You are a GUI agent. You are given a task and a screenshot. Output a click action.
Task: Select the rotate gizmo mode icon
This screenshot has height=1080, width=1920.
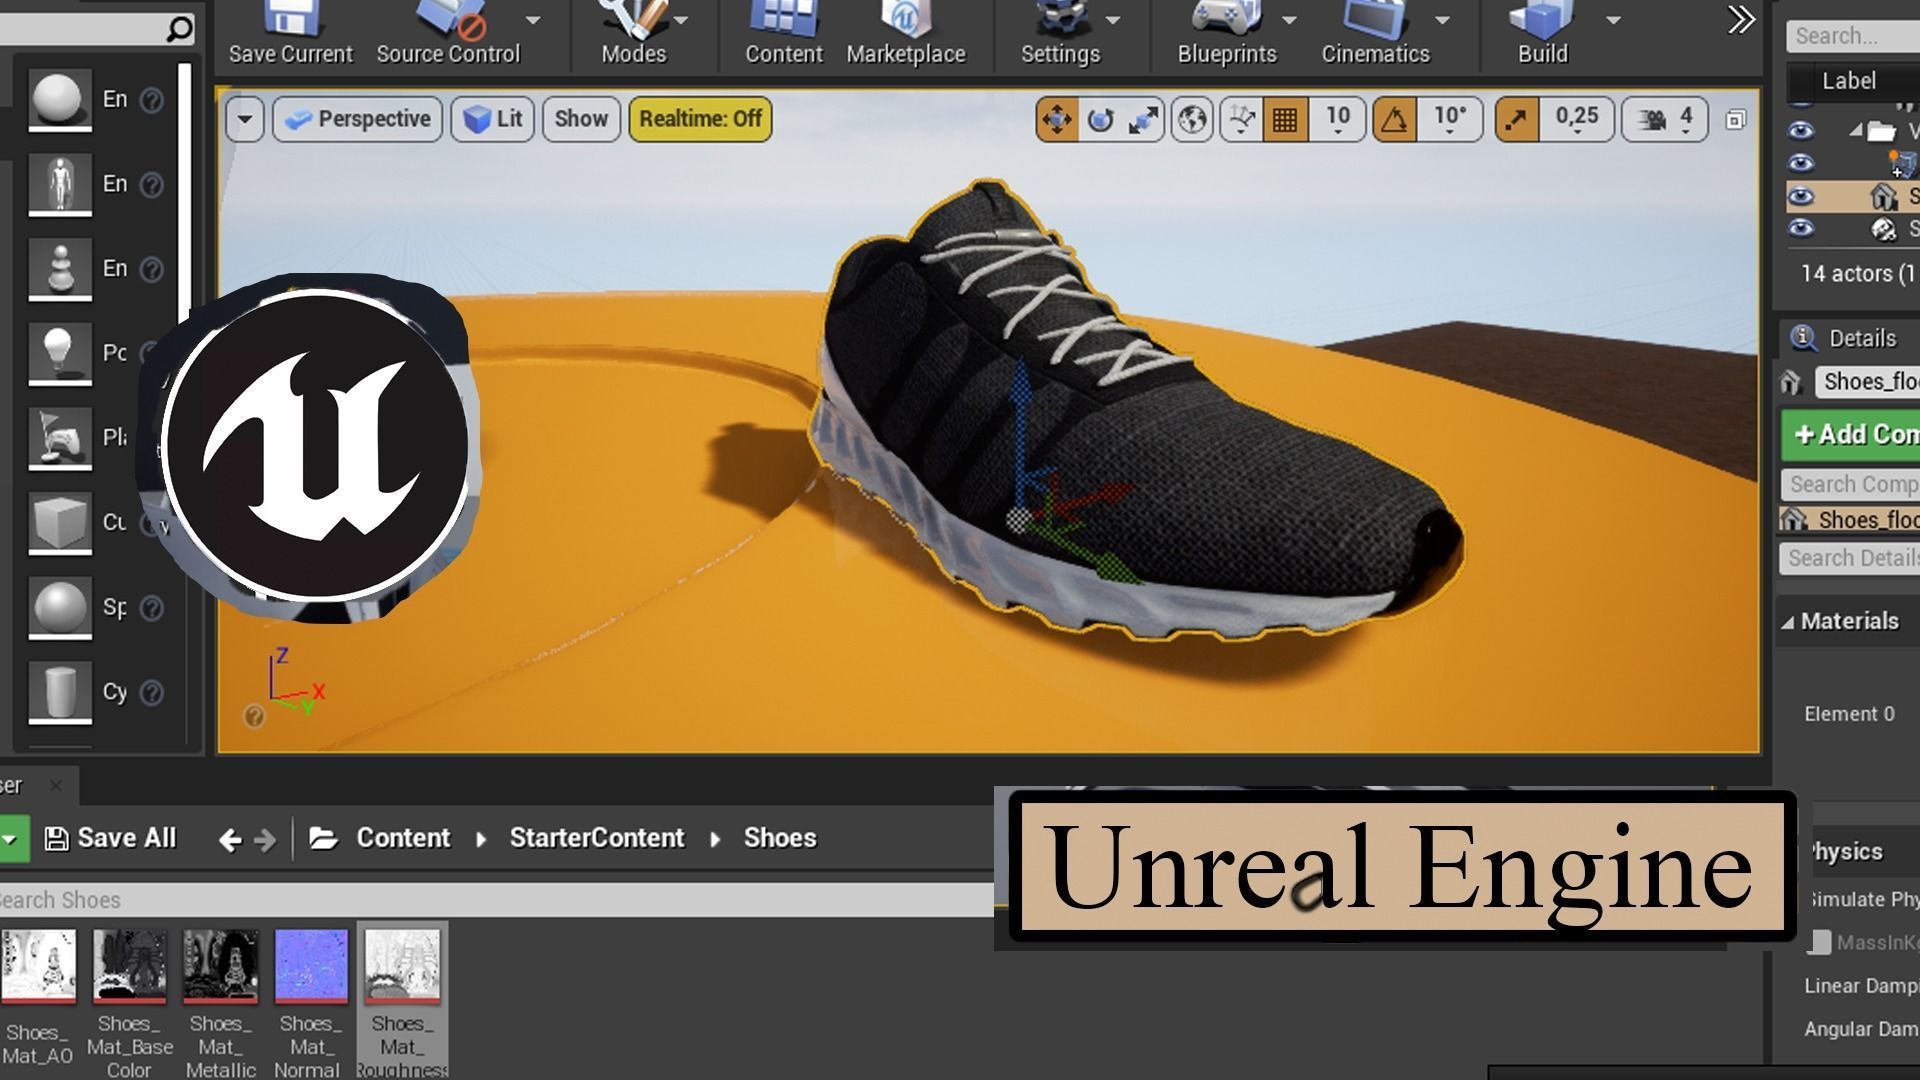(x=1100, y=120)
